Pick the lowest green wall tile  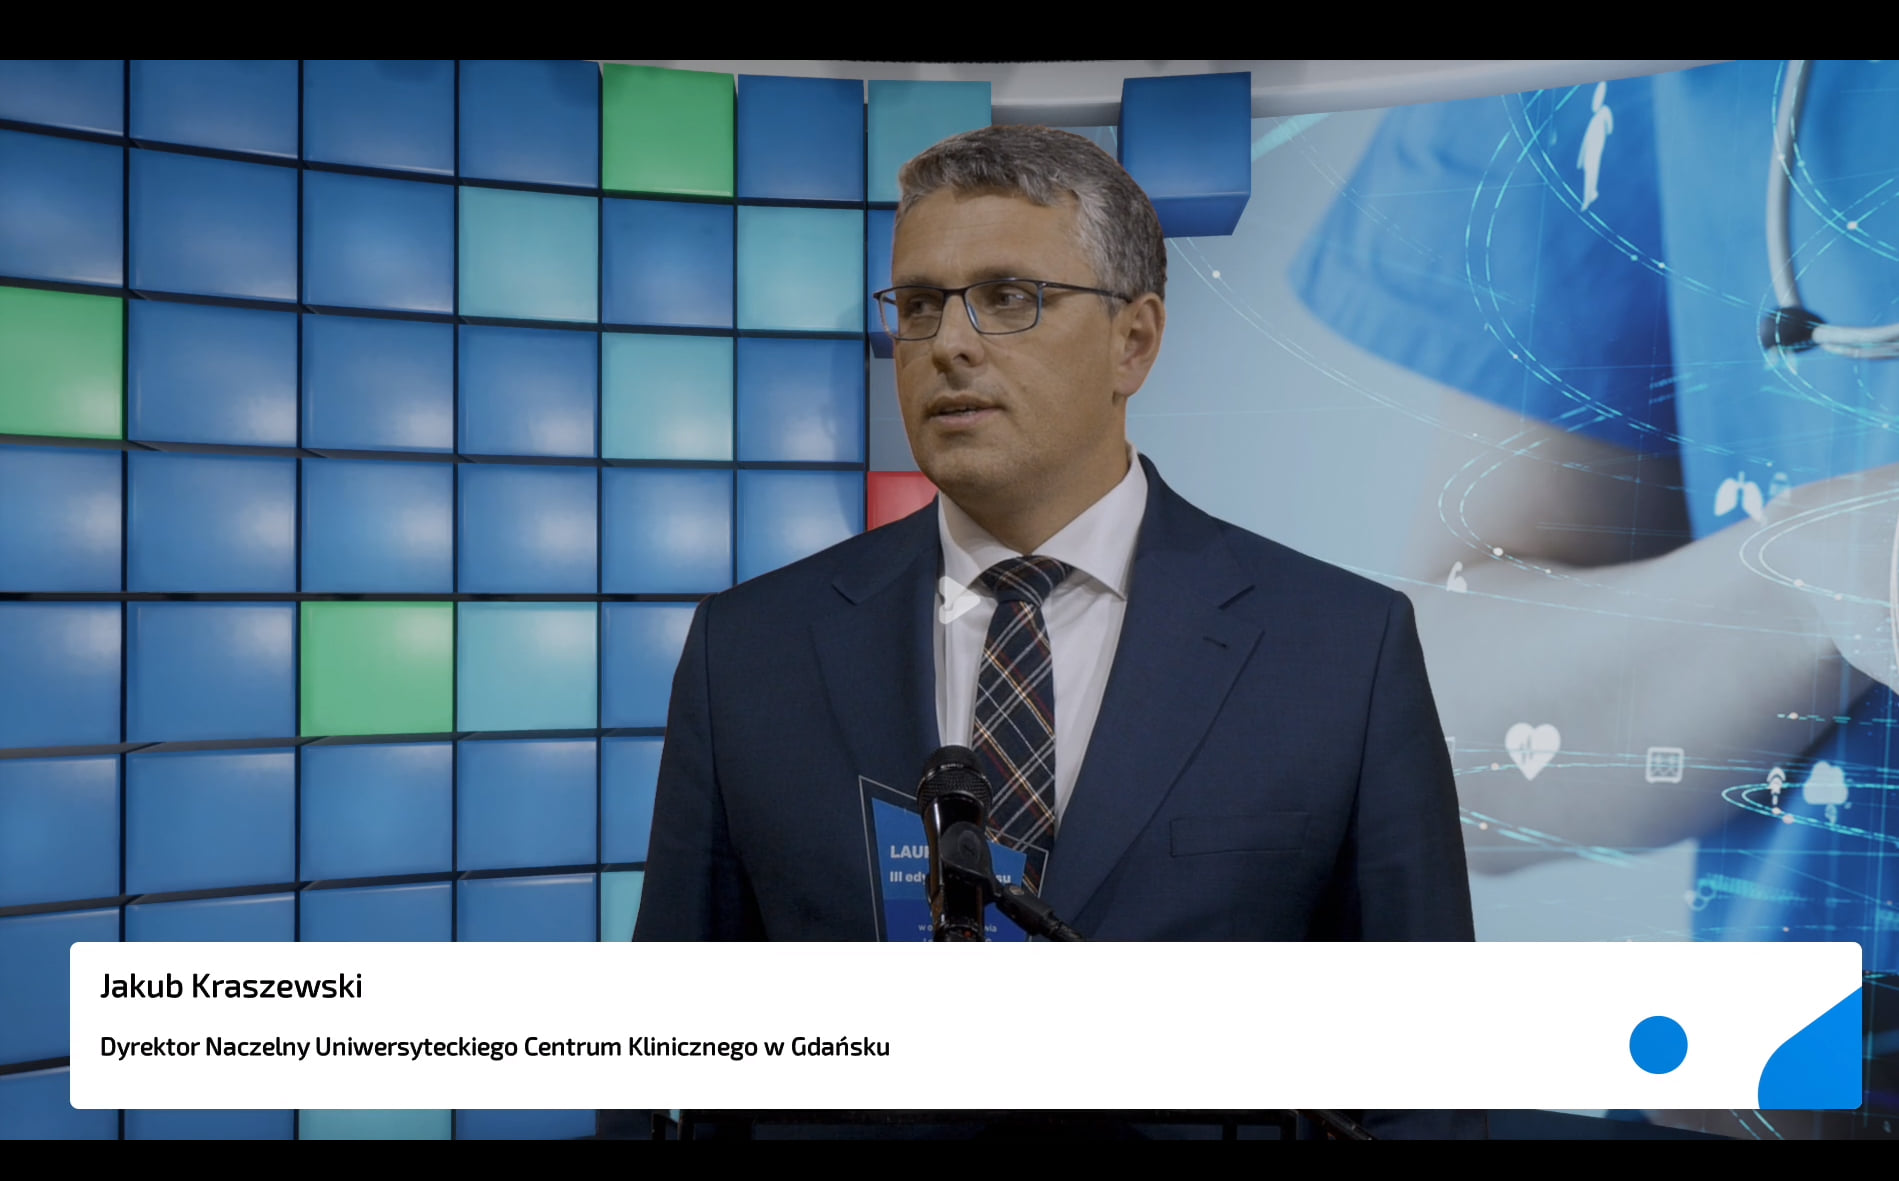tap(376, 668)
